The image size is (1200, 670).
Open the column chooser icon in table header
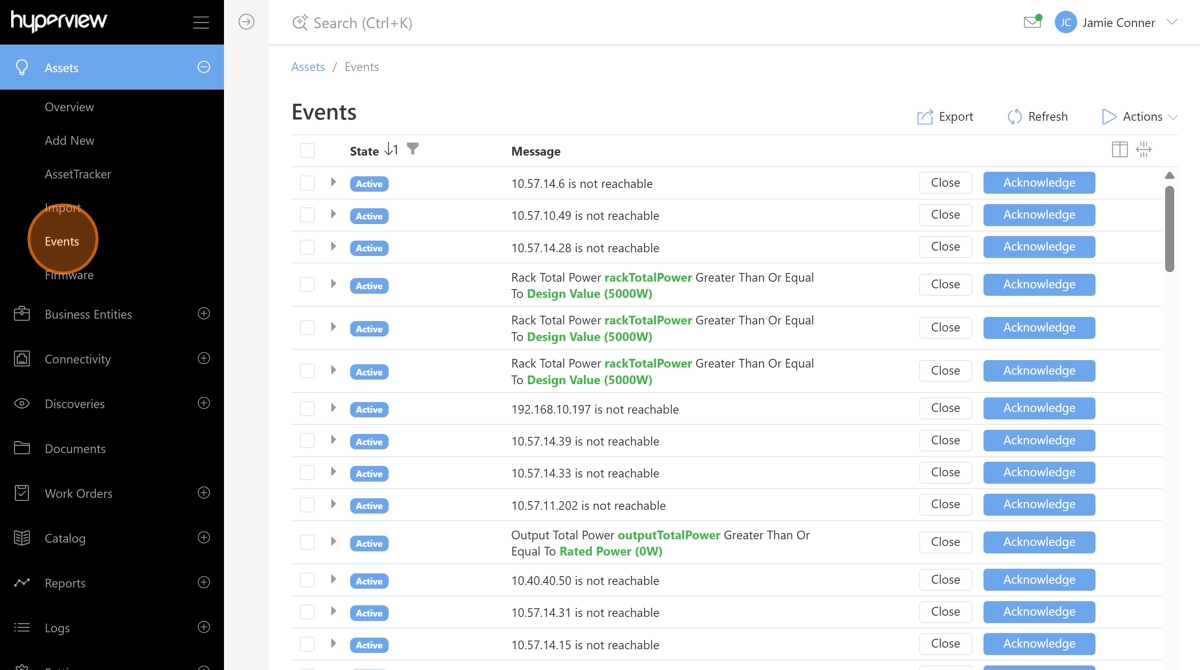pos(1119,150)
